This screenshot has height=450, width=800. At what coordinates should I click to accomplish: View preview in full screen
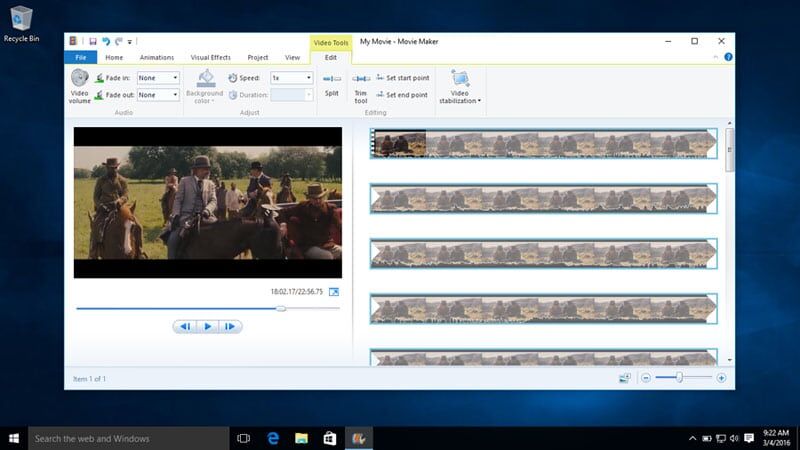pos(334,292)
